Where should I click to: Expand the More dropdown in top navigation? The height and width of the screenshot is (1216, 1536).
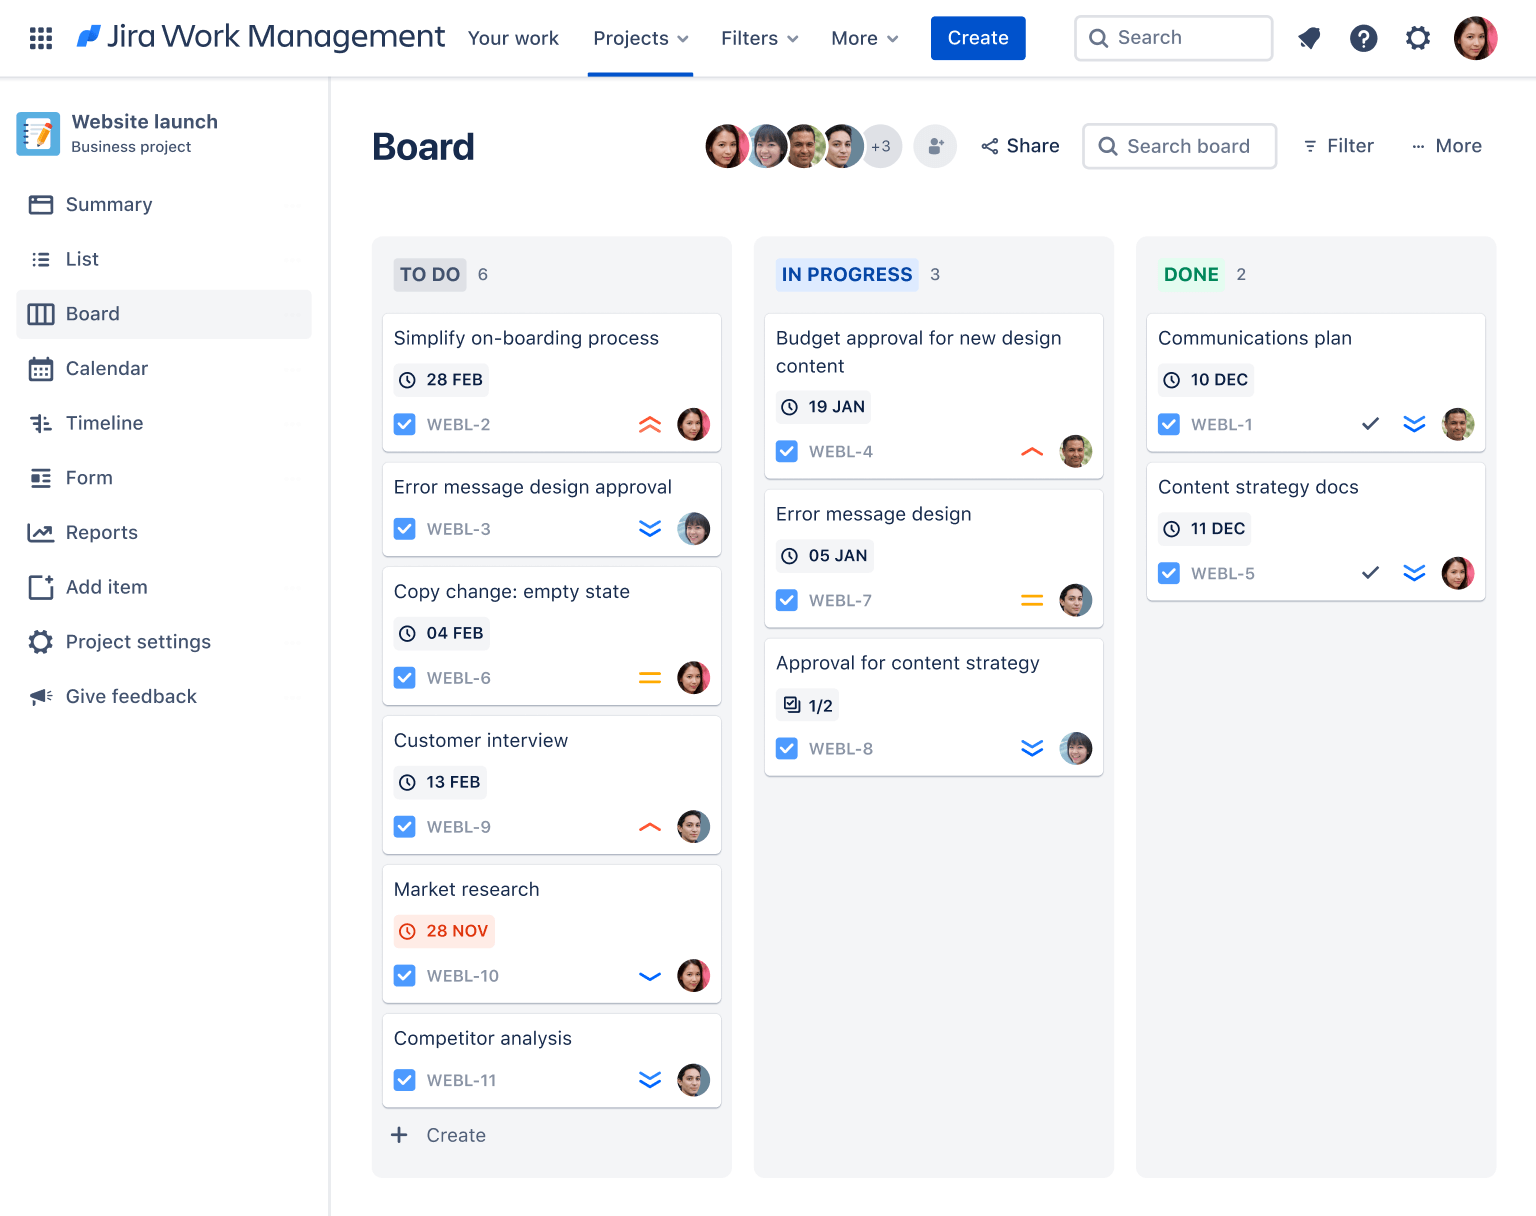pyautogui.click(x=864, y=38)
